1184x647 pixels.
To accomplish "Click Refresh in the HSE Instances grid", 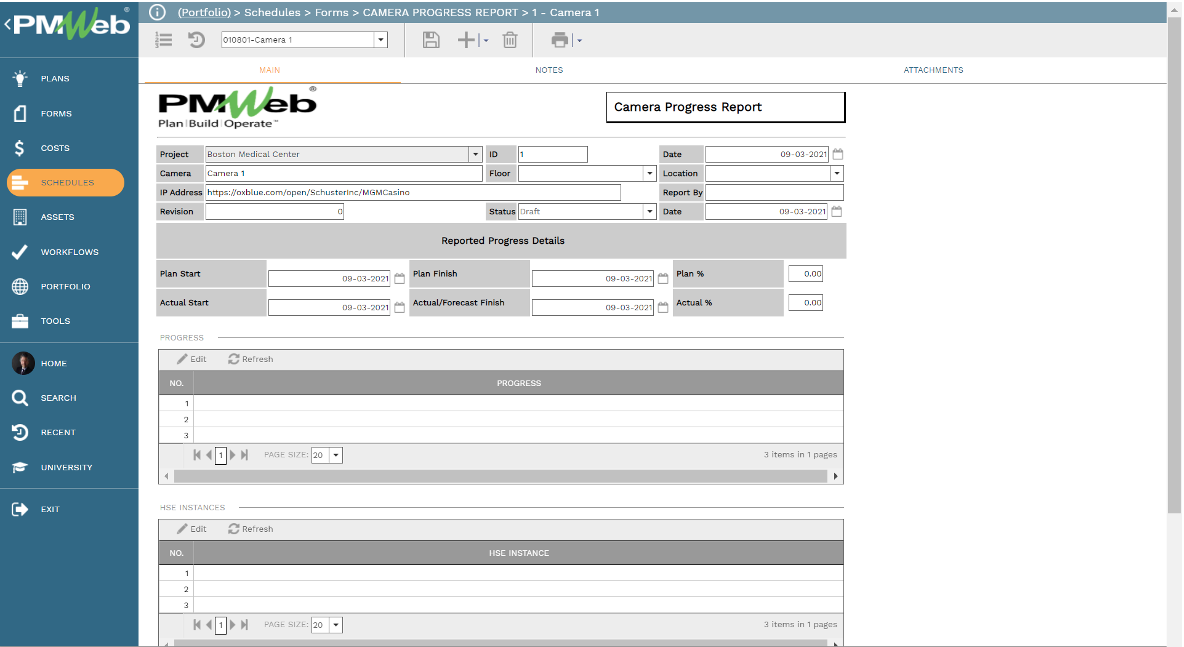I will [251, 529].
